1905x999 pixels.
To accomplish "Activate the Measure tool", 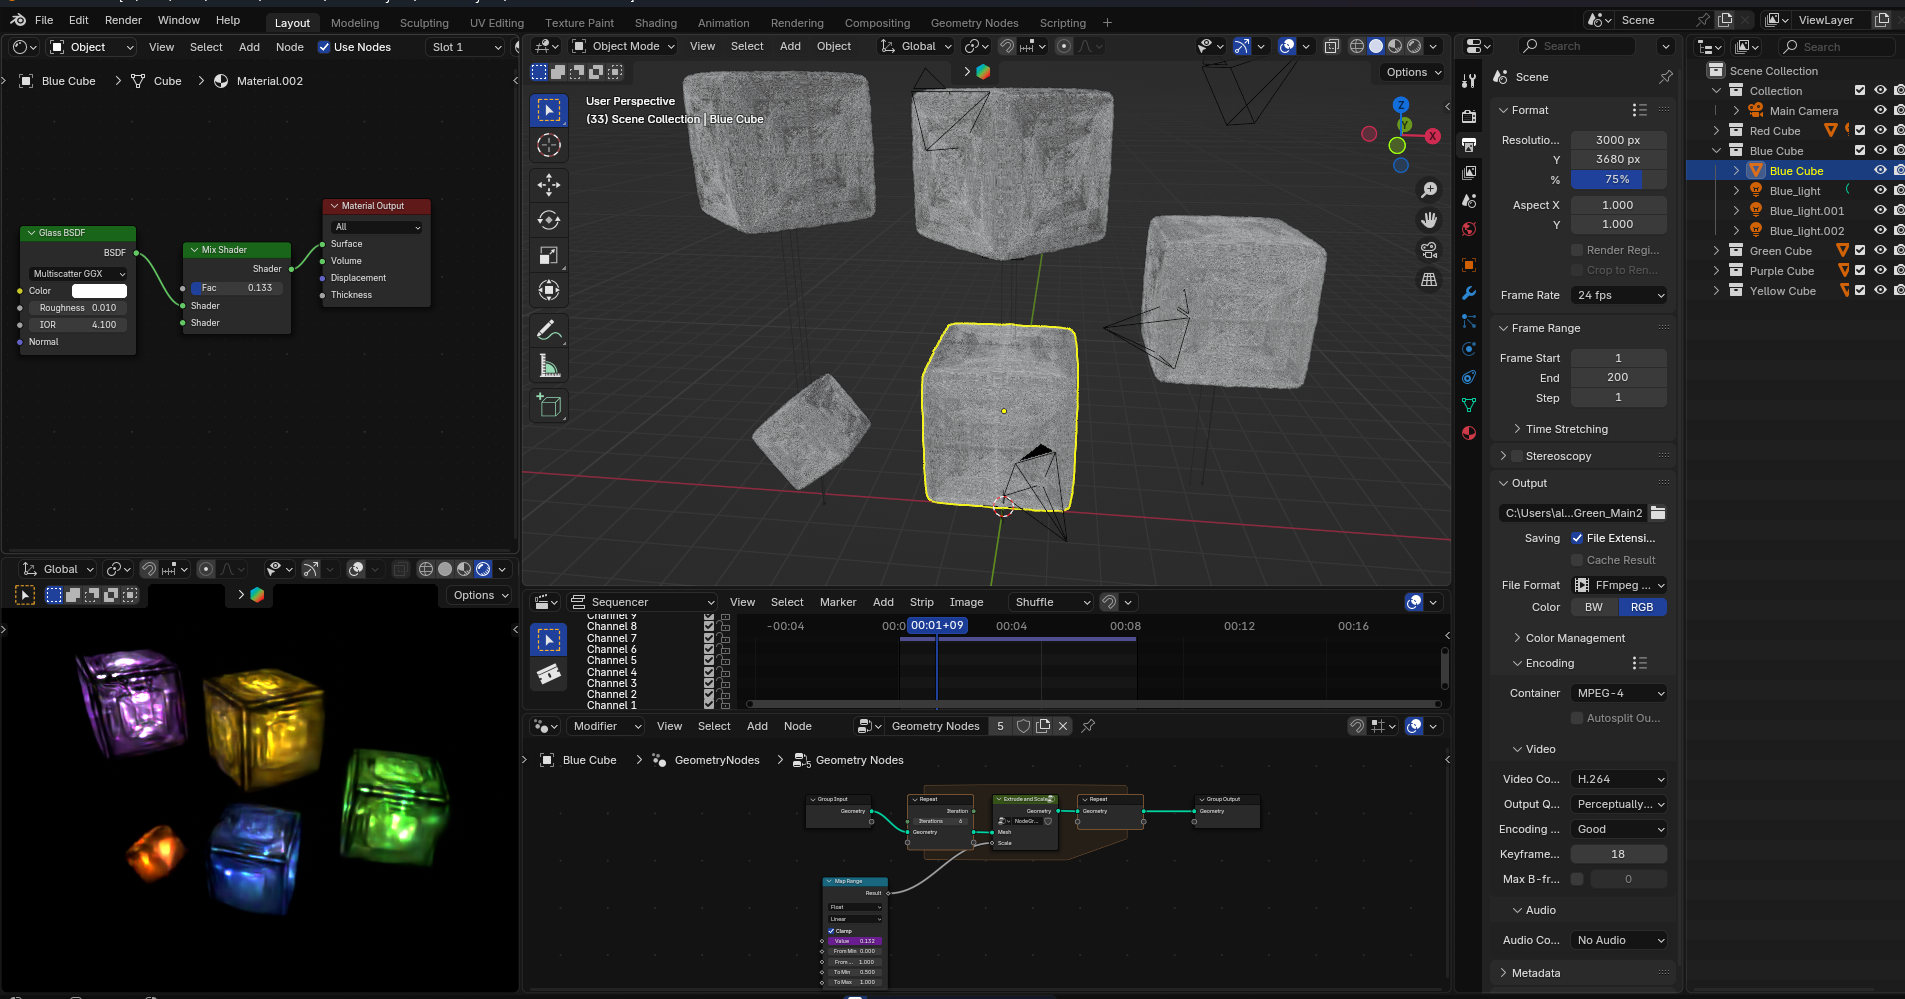I will (548, 366).
